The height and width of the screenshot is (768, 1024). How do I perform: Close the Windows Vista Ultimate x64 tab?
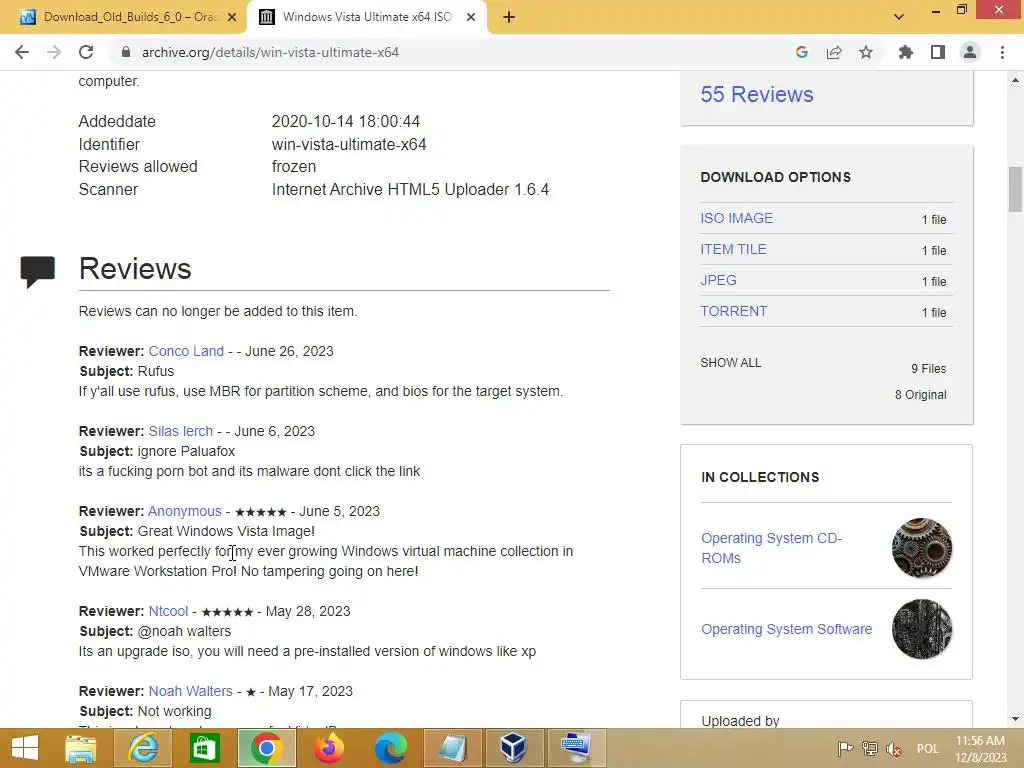tap(471, 18)
